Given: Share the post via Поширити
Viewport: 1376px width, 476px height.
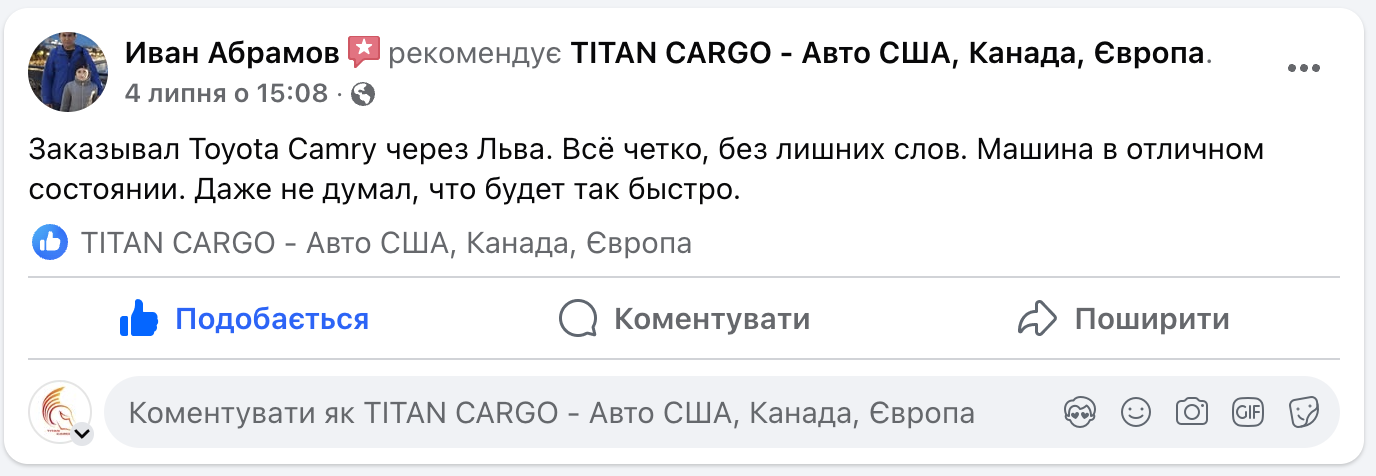Looking at the screenshot, I should click(x=1123, y=320).
